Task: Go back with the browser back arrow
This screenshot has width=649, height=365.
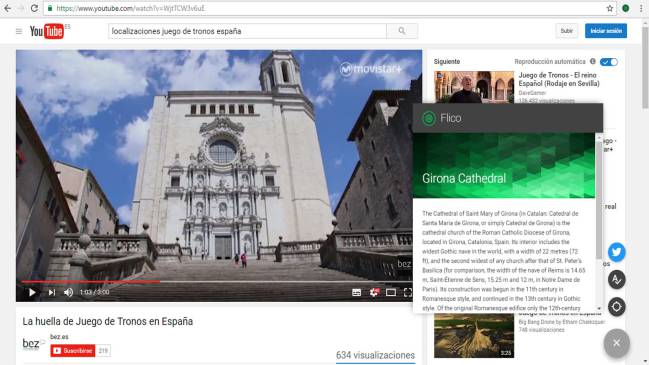Action: click(x=7, y=8)
